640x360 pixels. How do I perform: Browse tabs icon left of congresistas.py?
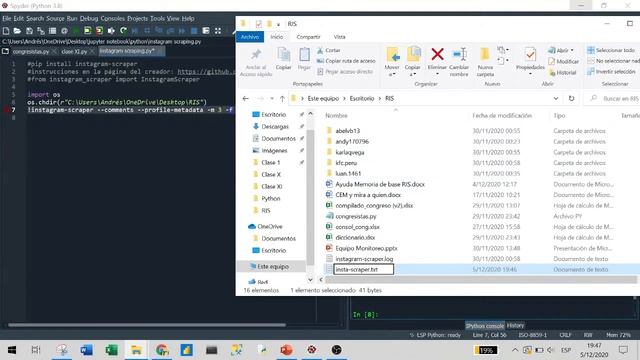click(5, 51)
